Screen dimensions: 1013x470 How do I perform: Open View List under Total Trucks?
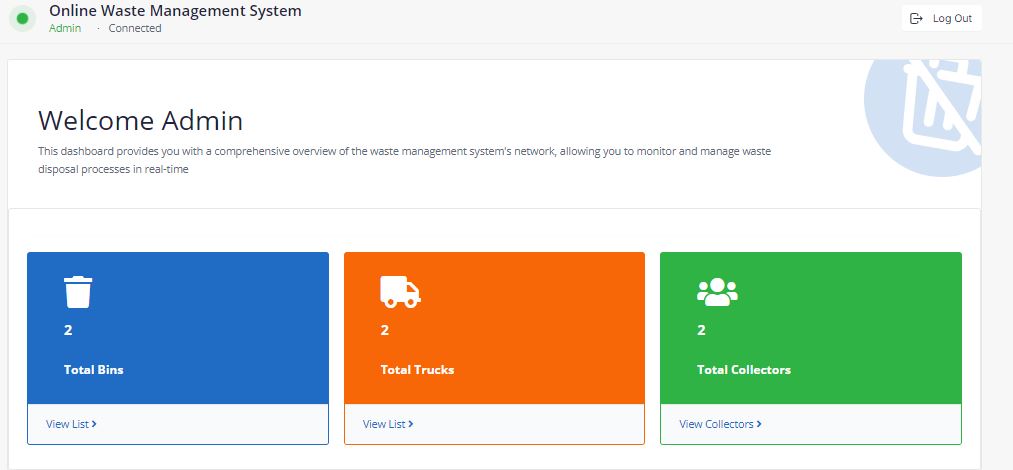click(x=388, y=424)
